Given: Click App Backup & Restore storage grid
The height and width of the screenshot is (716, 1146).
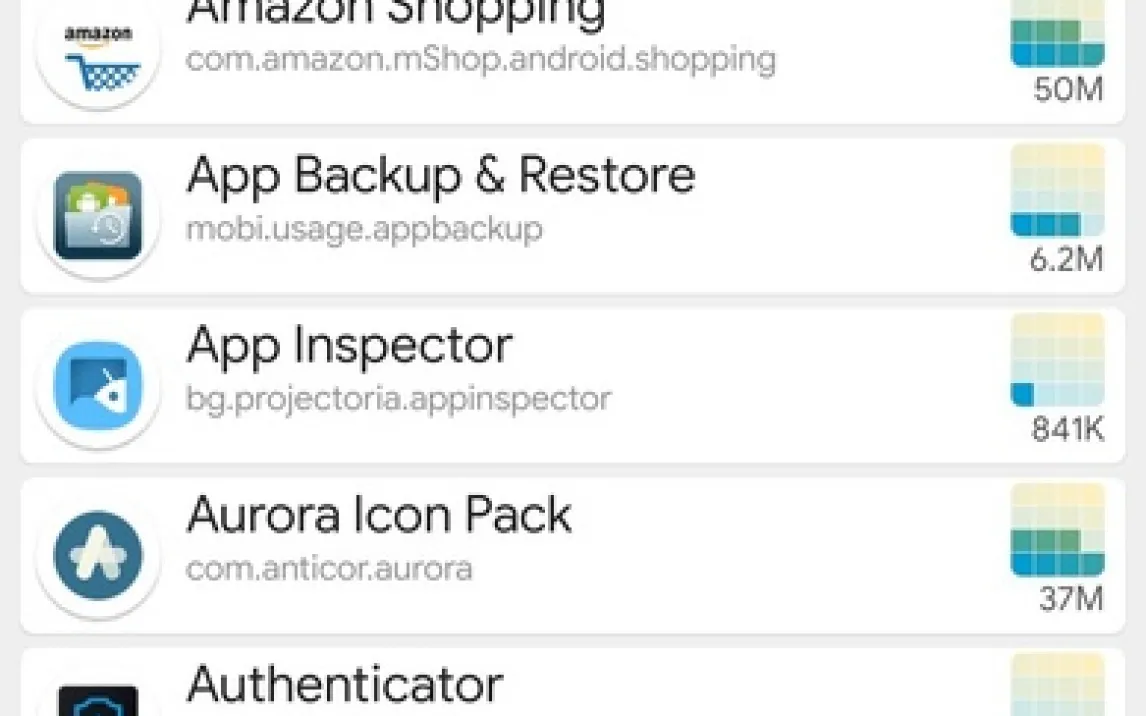Looking at the screenshot, I should pyautogui.click(x=1057, y=191).
